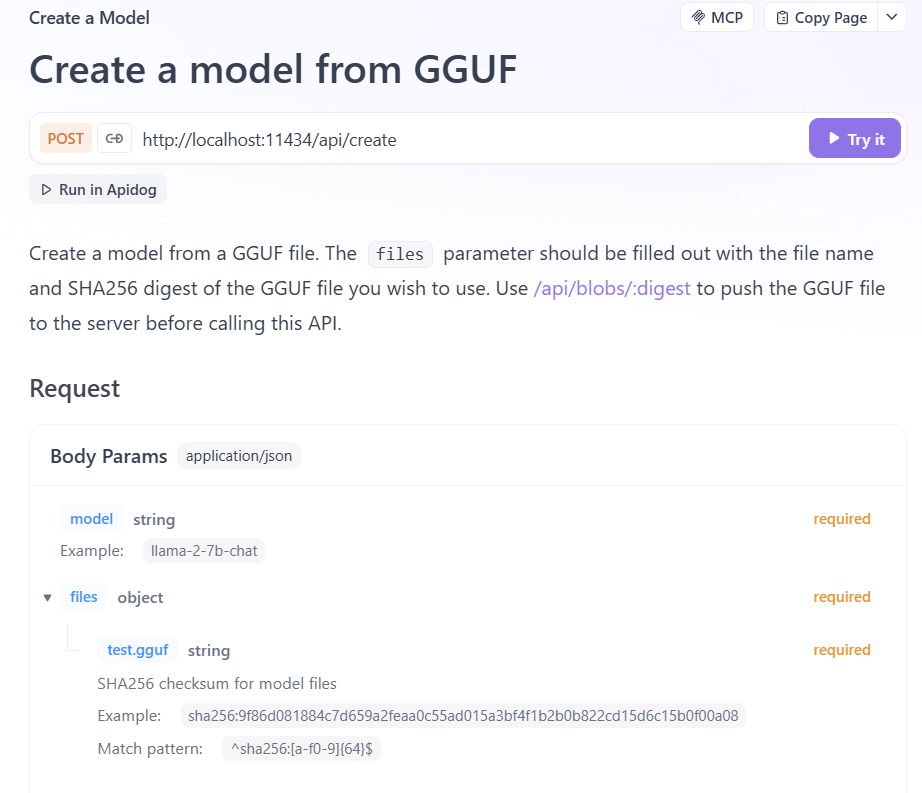This screenshot has height=793, width=922.
Task: Select the model parameter name
Action: tap(91, 519)
